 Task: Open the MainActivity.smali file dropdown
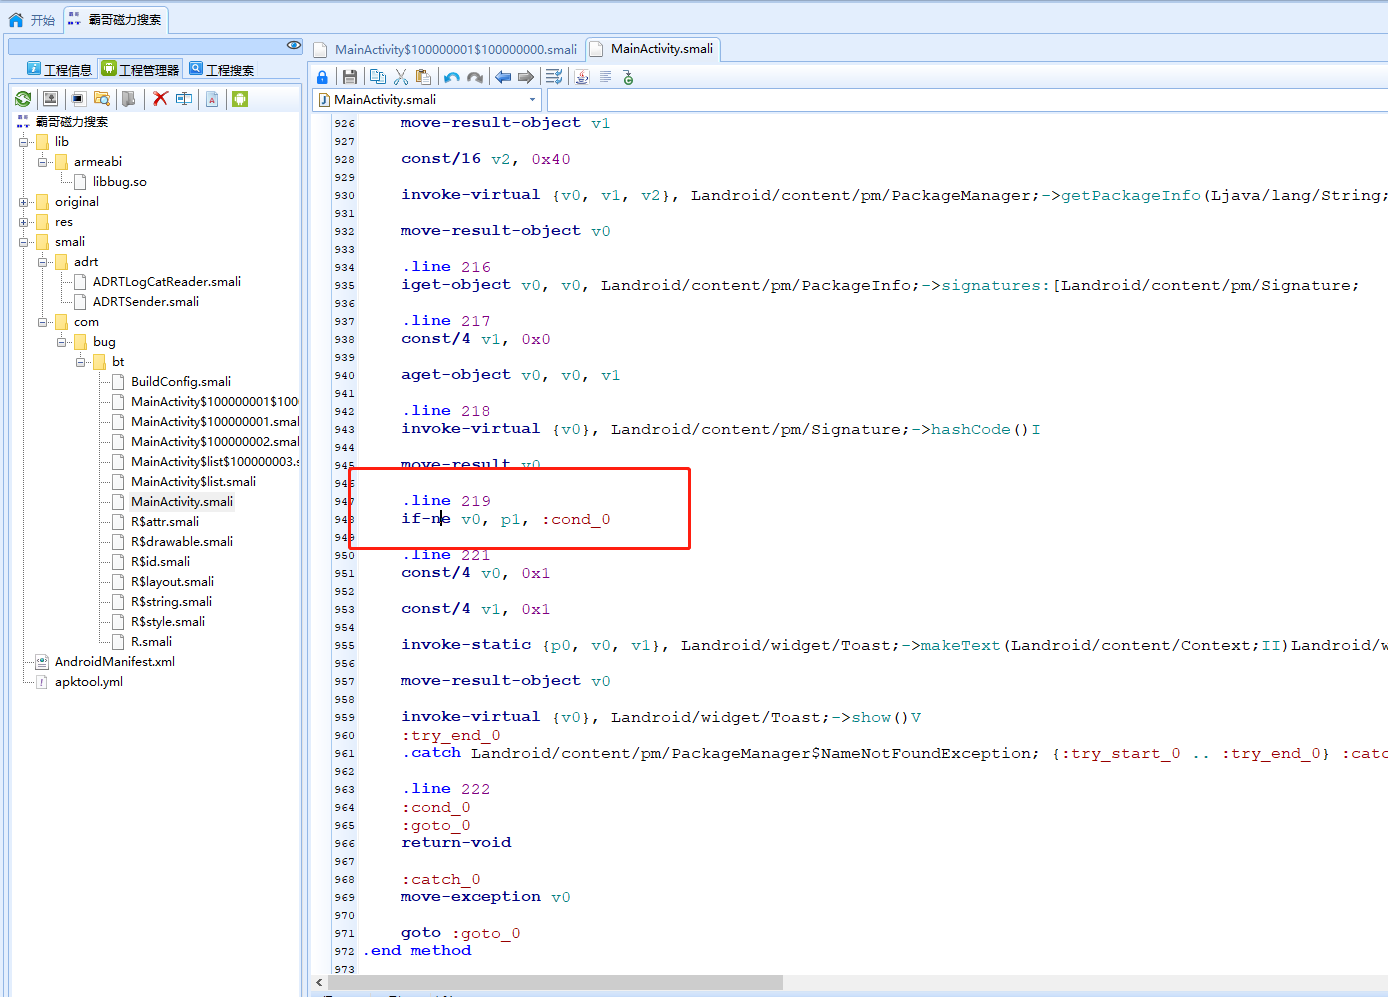click(x=532, y=100)
